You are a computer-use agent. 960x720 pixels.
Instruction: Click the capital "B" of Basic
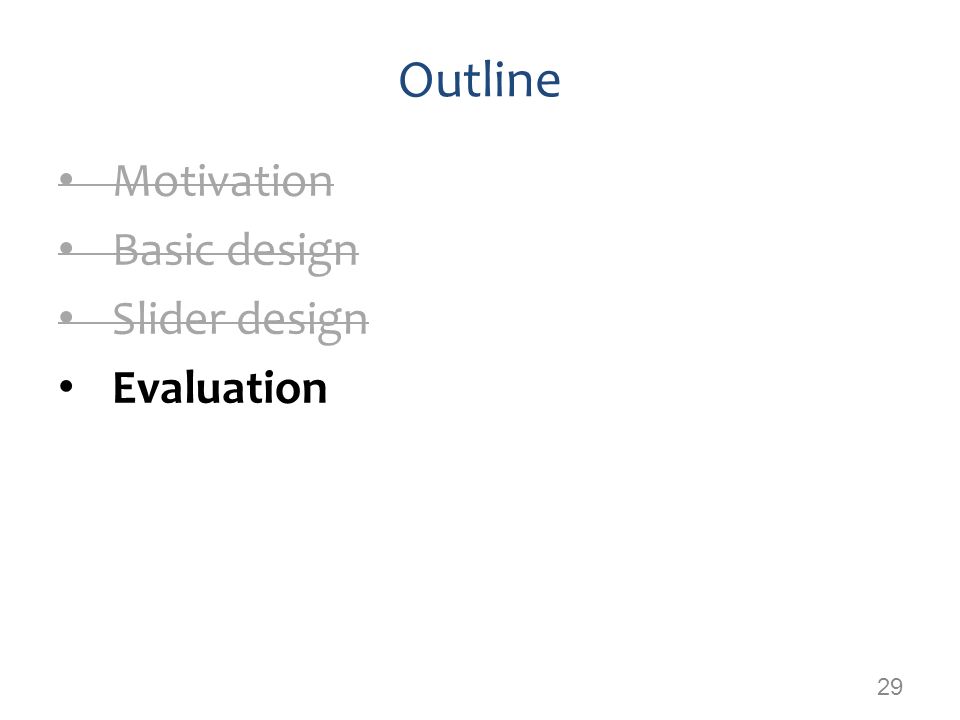(125, 250)
